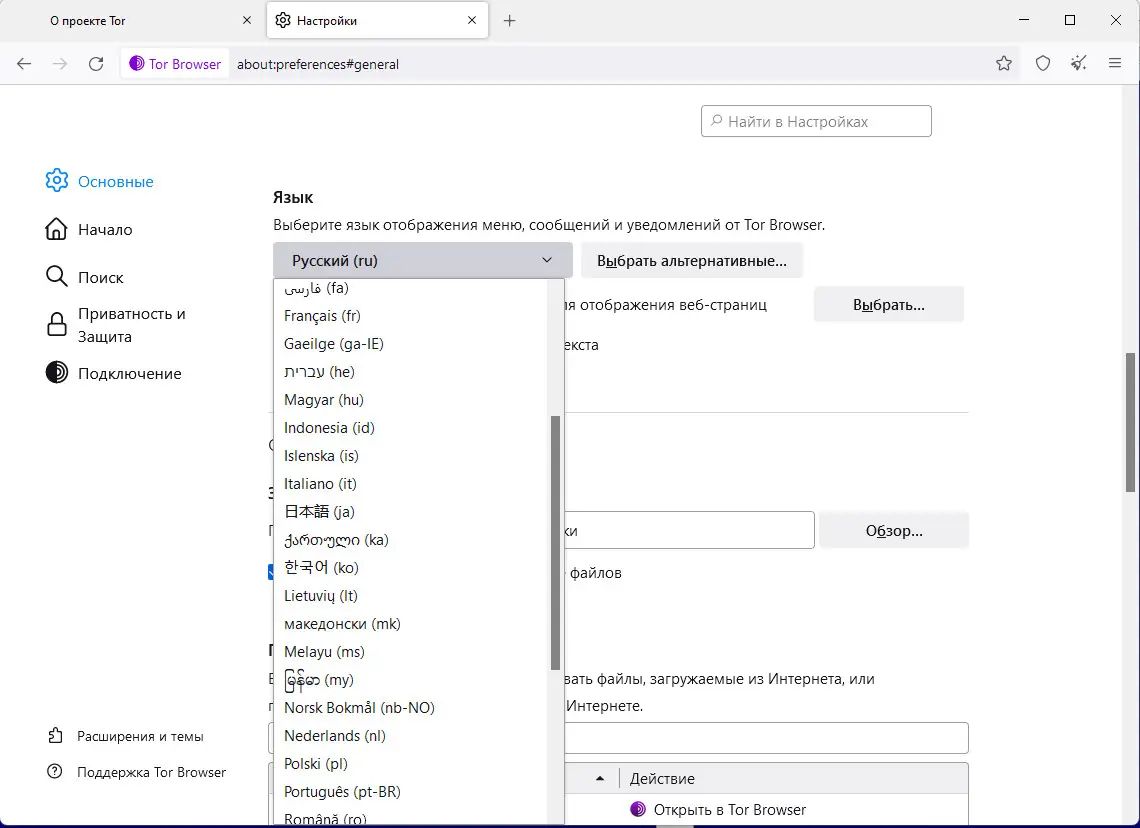
Task: Open the hamburger application menu
Action: [x=1115, y=64]
